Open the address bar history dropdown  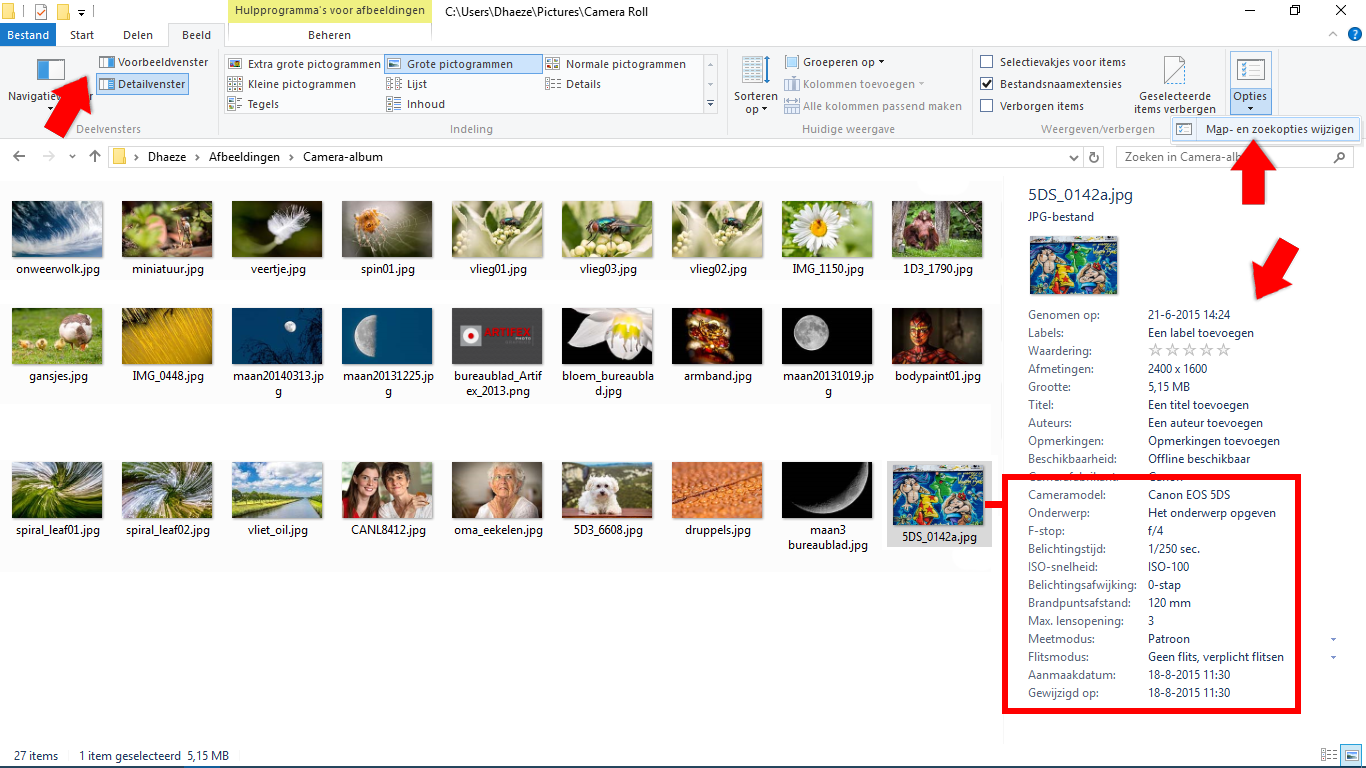point(1074,157)
